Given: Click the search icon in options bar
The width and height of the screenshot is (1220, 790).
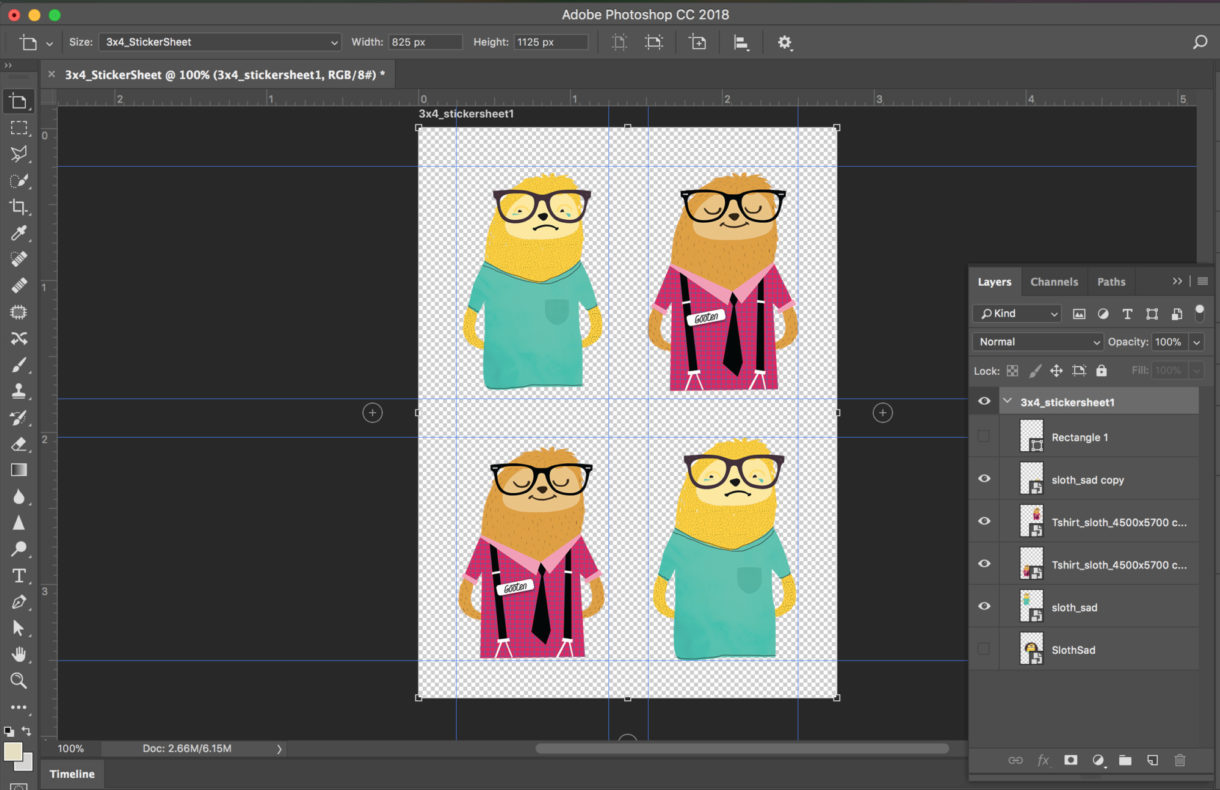Looking at the screenshot, I should coord(1200,43).
